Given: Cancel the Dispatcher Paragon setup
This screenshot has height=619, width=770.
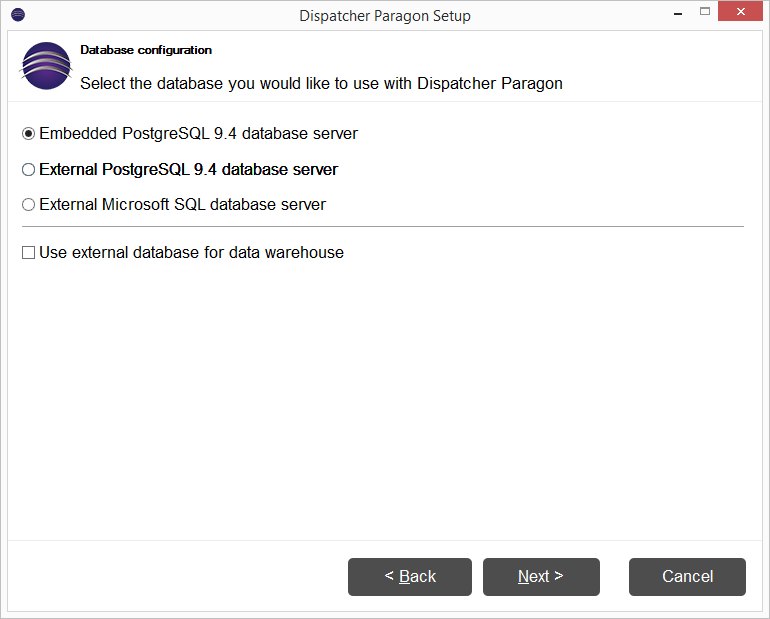Looking at the screenshot, I should (x=687, y=576).
